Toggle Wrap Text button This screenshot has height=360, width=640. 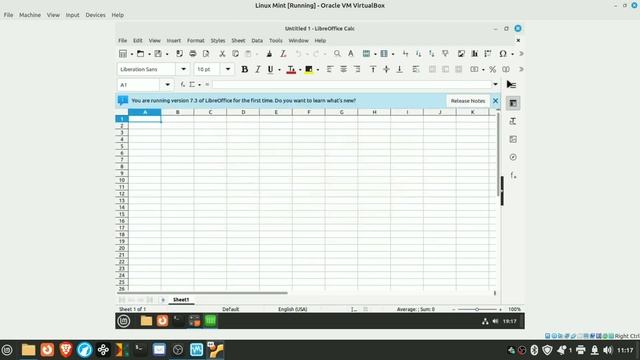point(416,69)
